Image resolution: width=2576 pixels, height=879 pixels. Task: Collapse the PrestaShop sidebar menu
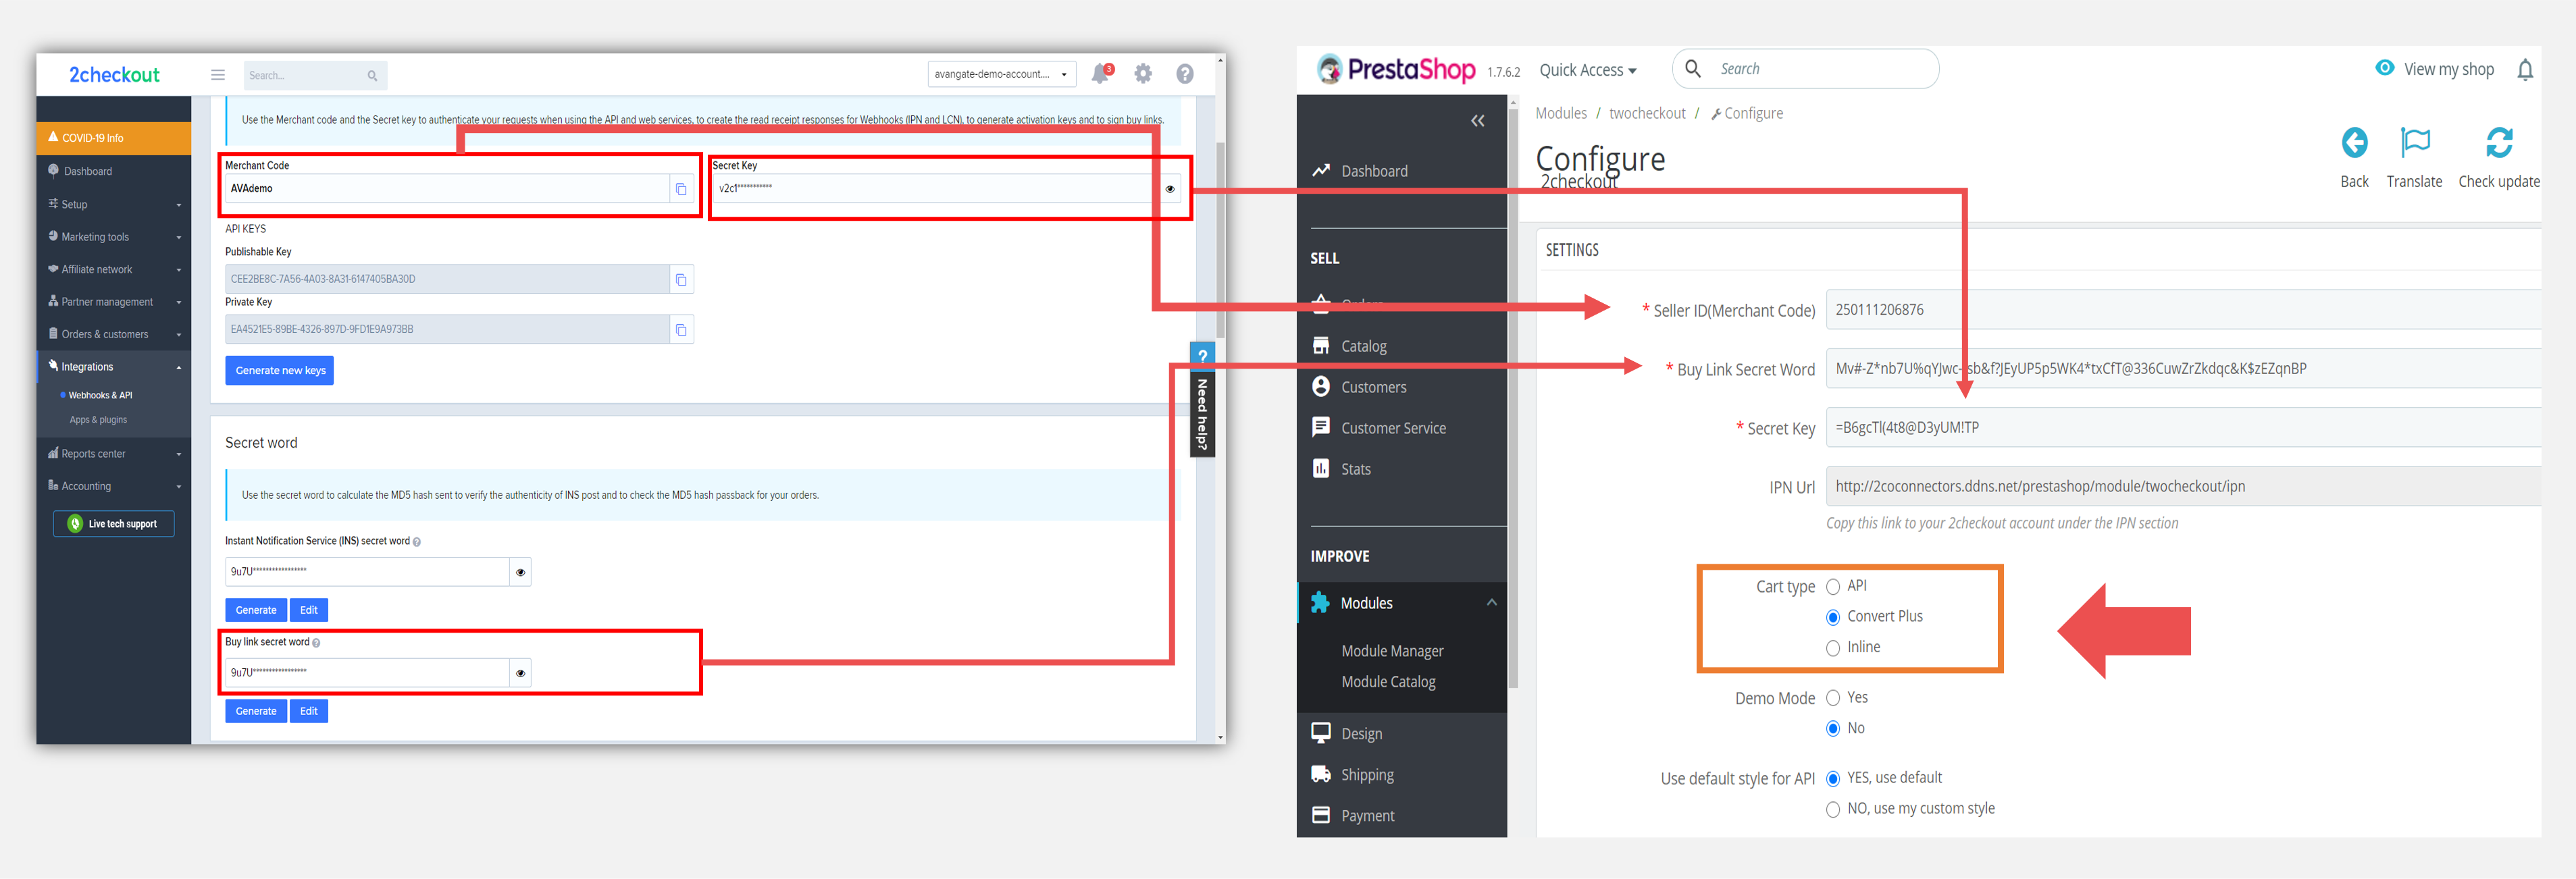click(1477, 121)
